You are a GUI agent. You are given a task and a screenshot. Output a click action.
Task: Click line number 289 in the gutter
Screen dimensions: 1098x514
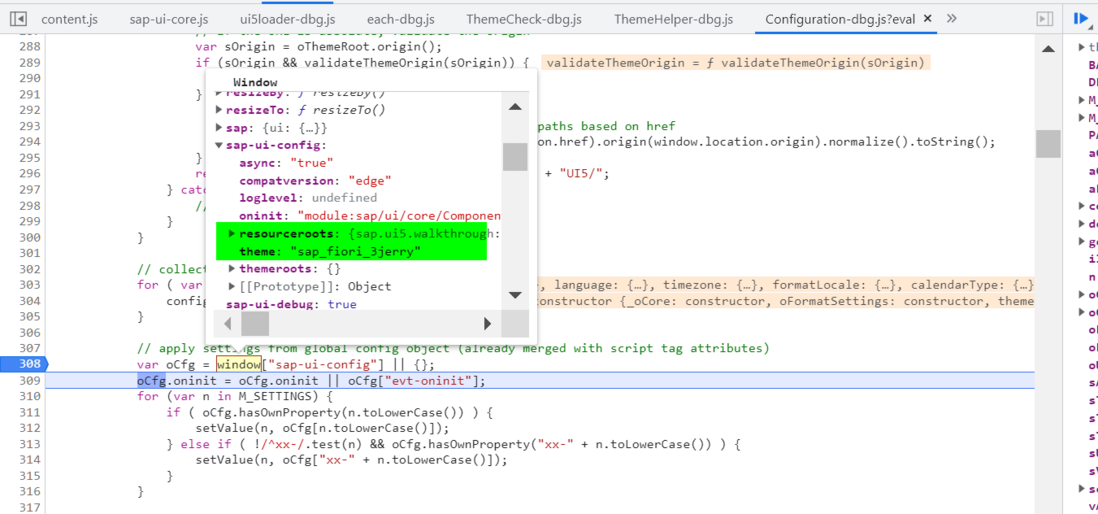[x=28, y=63]
